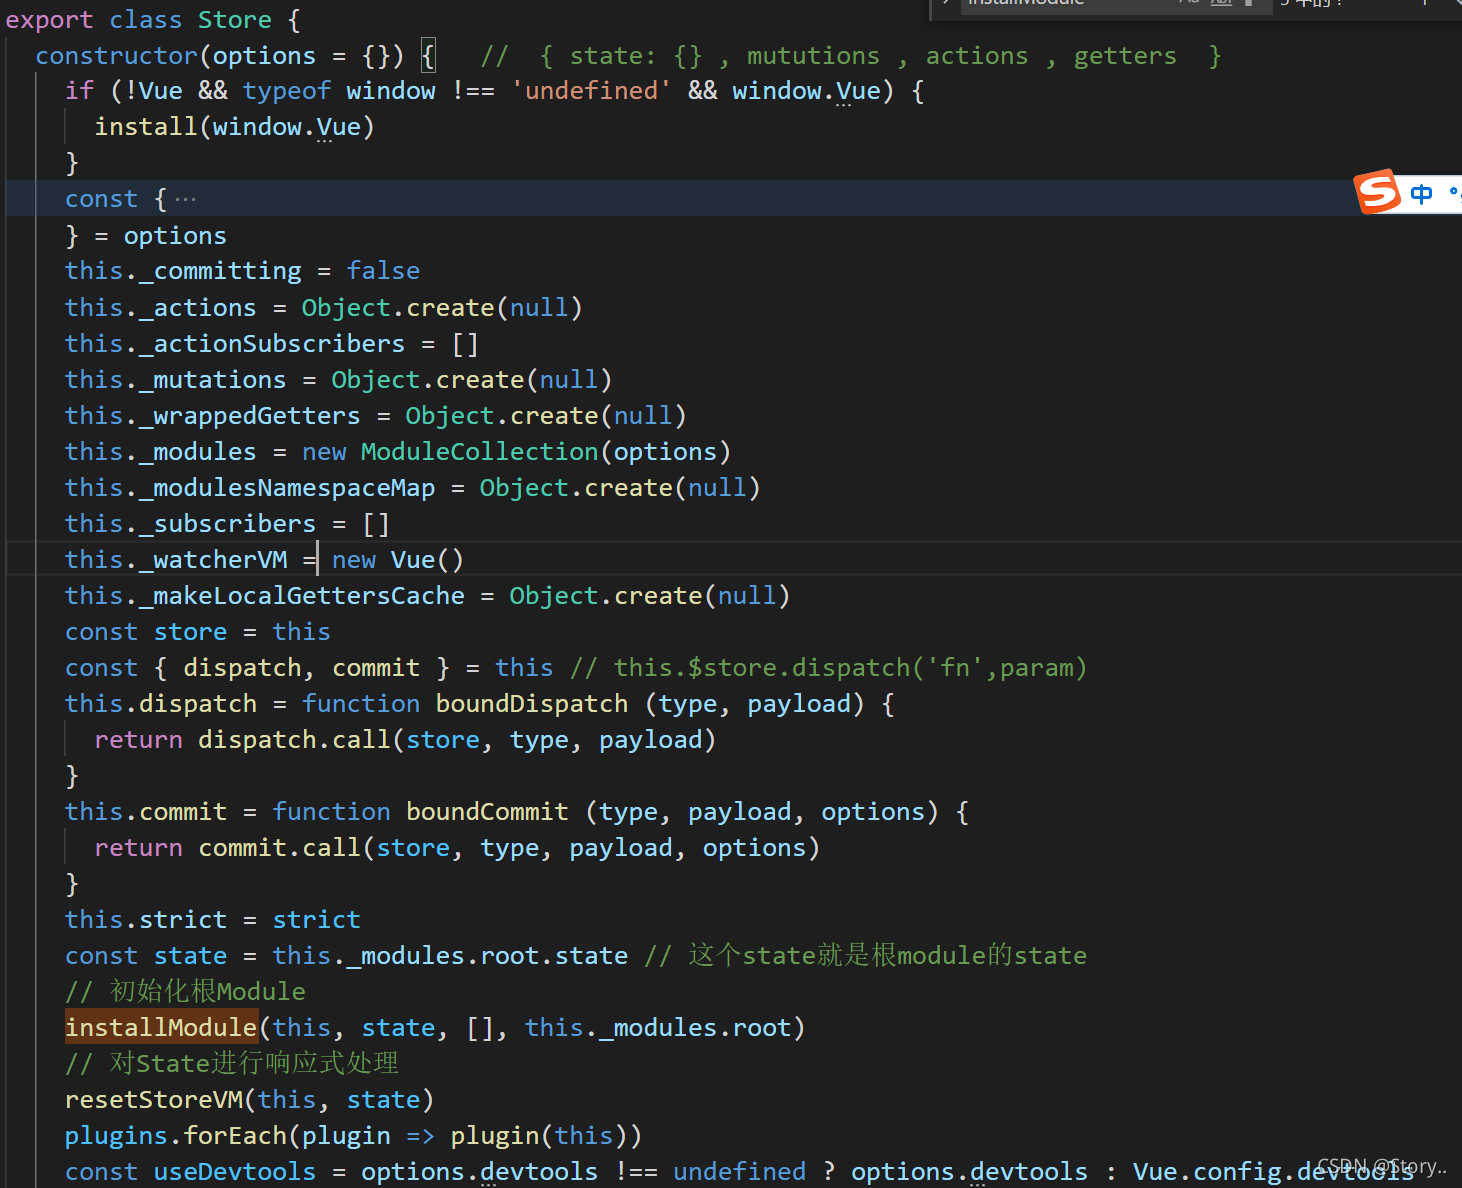Click the comment containing 'mututions'

[x=851, y=56]
